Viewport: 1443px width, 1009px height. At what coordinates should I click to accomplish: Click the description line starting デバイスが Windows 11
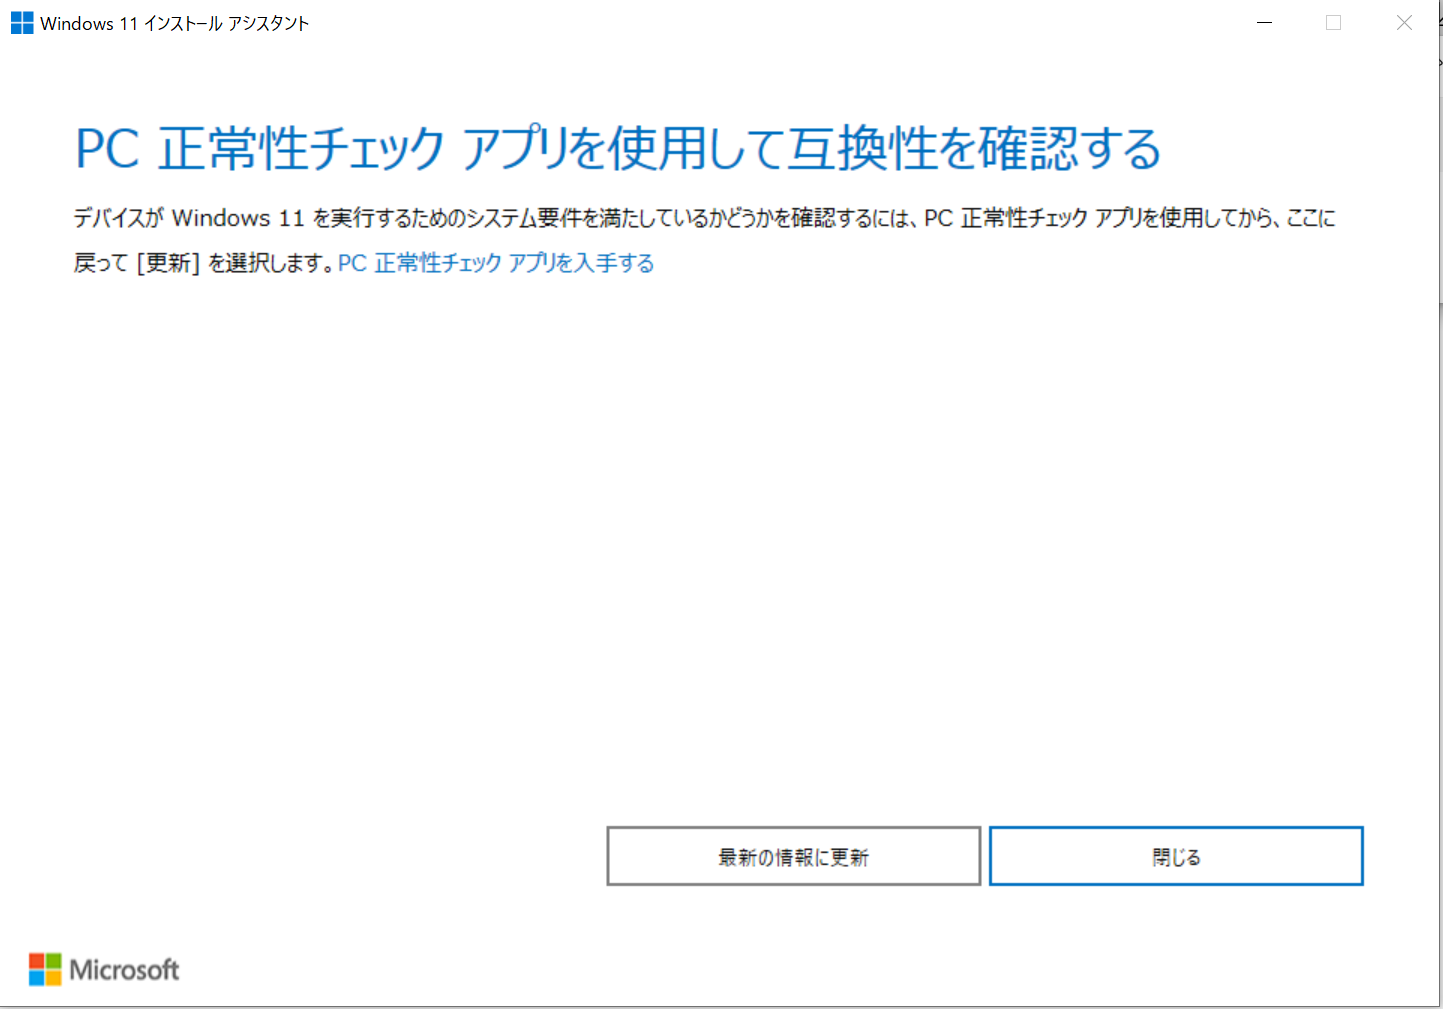[x=705, y=218]
